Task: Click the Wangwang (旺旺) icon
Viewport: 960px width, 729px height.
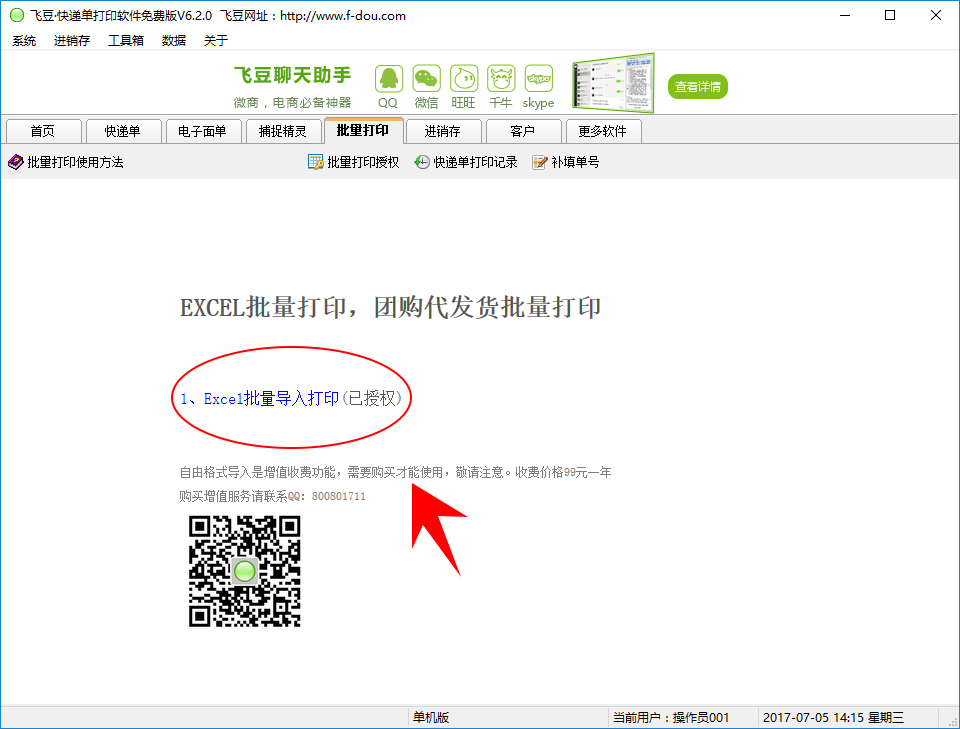Action: pyautogui.click(x=464, y=79)
